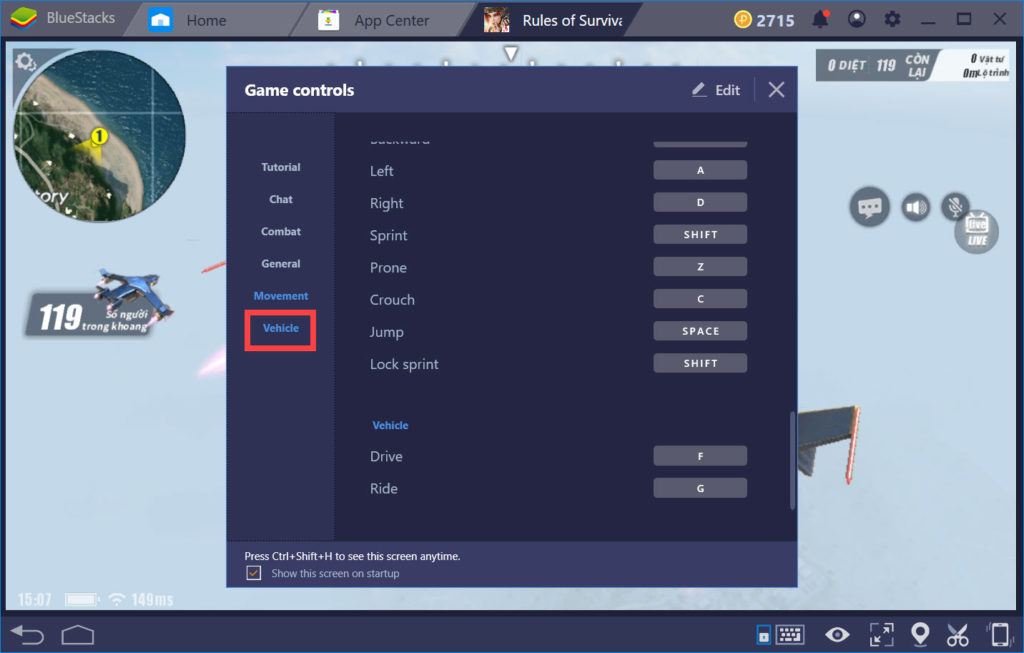Click the Crouch label
Viewport: 1024px width, 653px height.
(x=392, y=300)
